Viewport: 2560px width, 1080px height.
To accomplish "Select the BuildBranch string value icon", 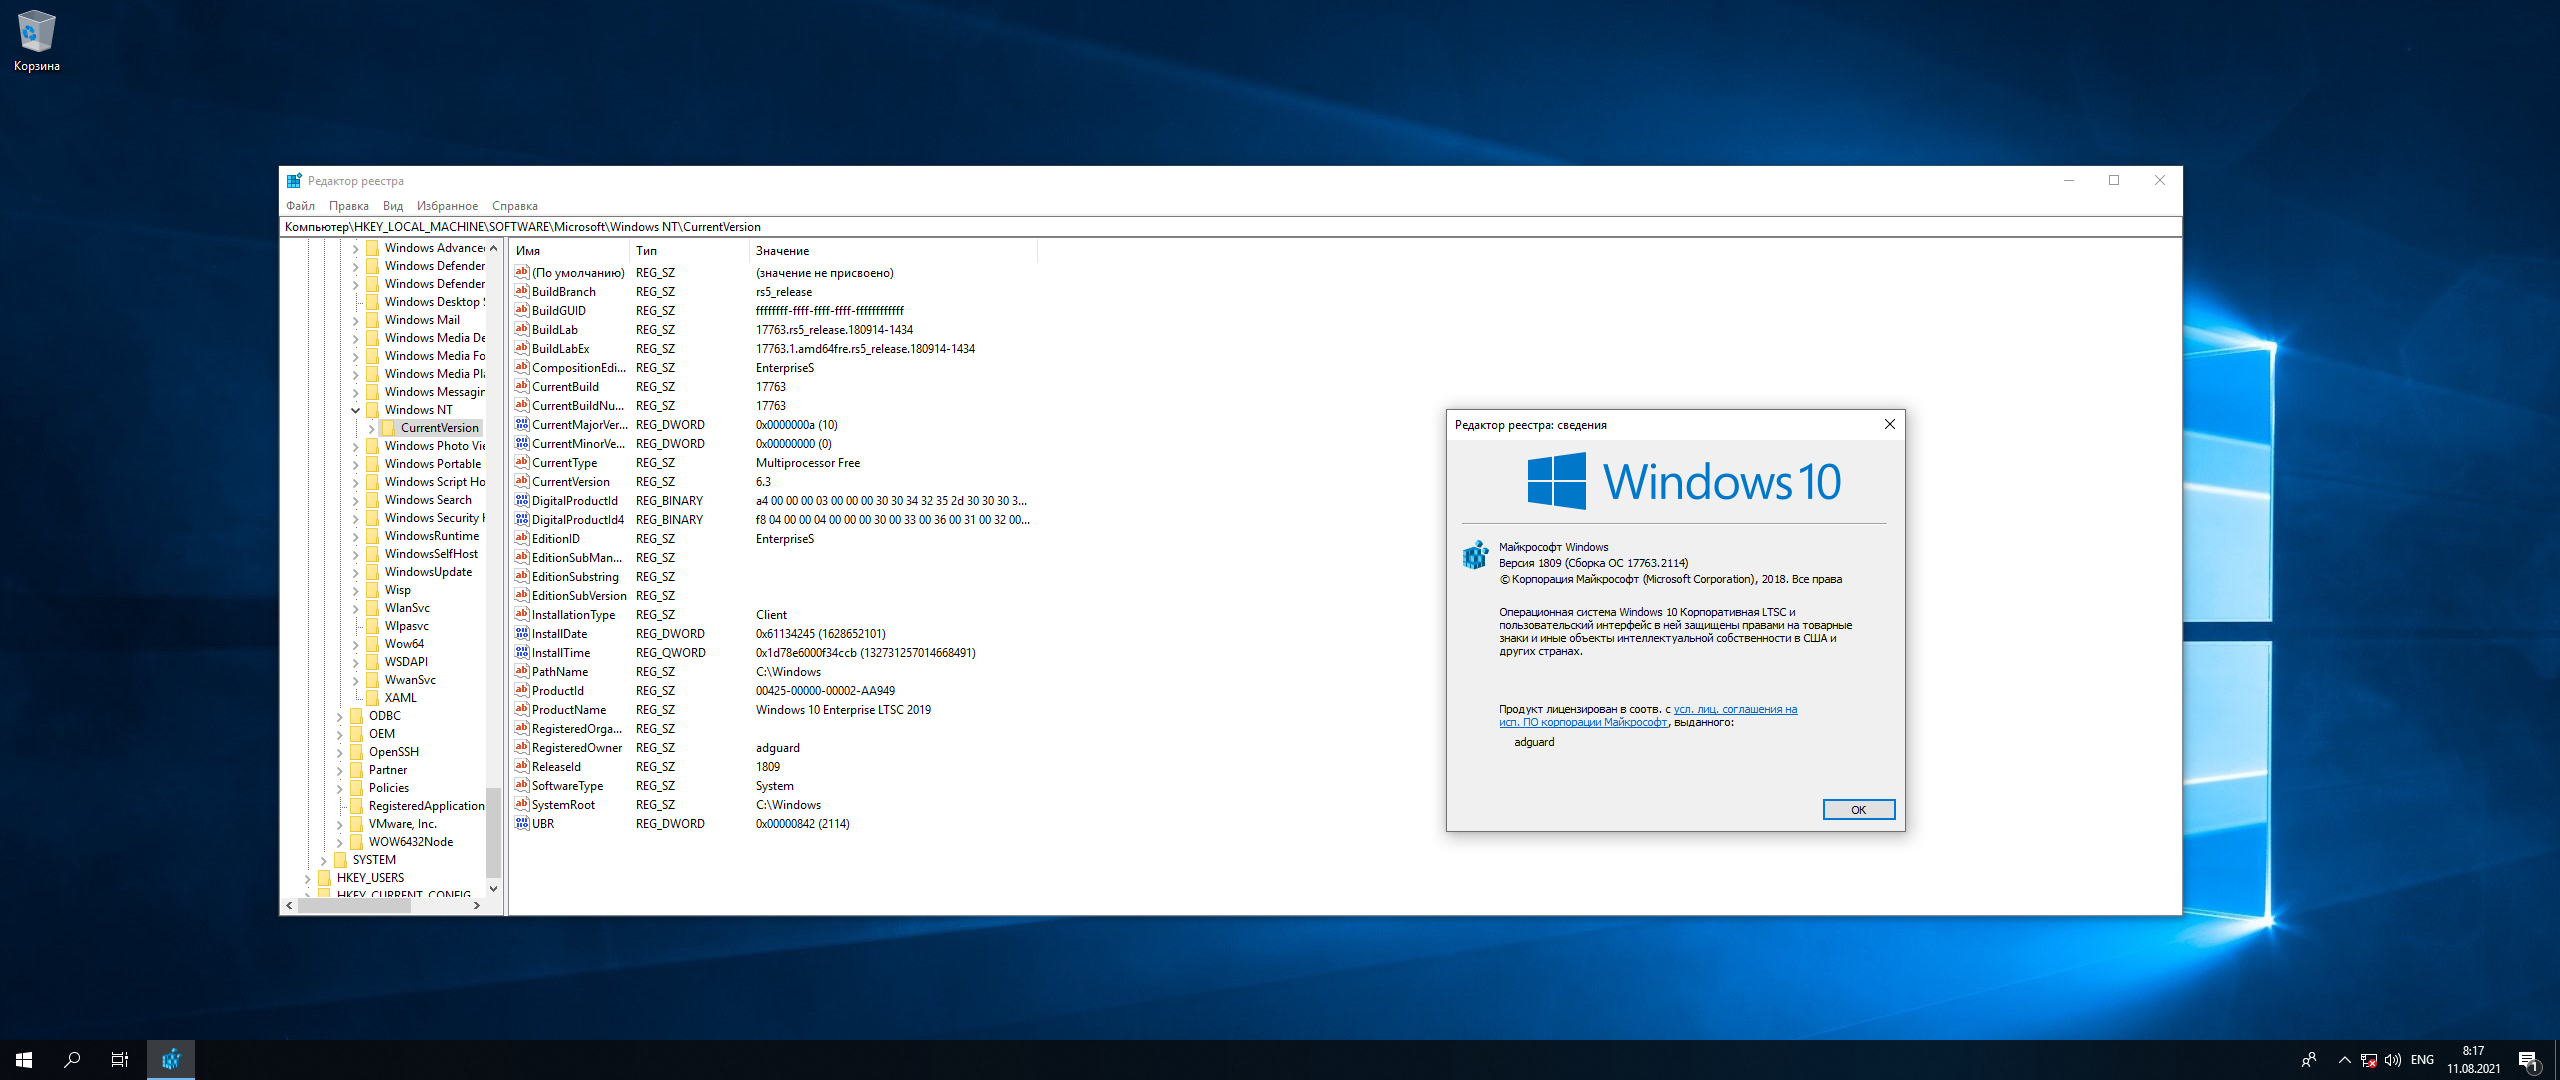I will 521,291.
